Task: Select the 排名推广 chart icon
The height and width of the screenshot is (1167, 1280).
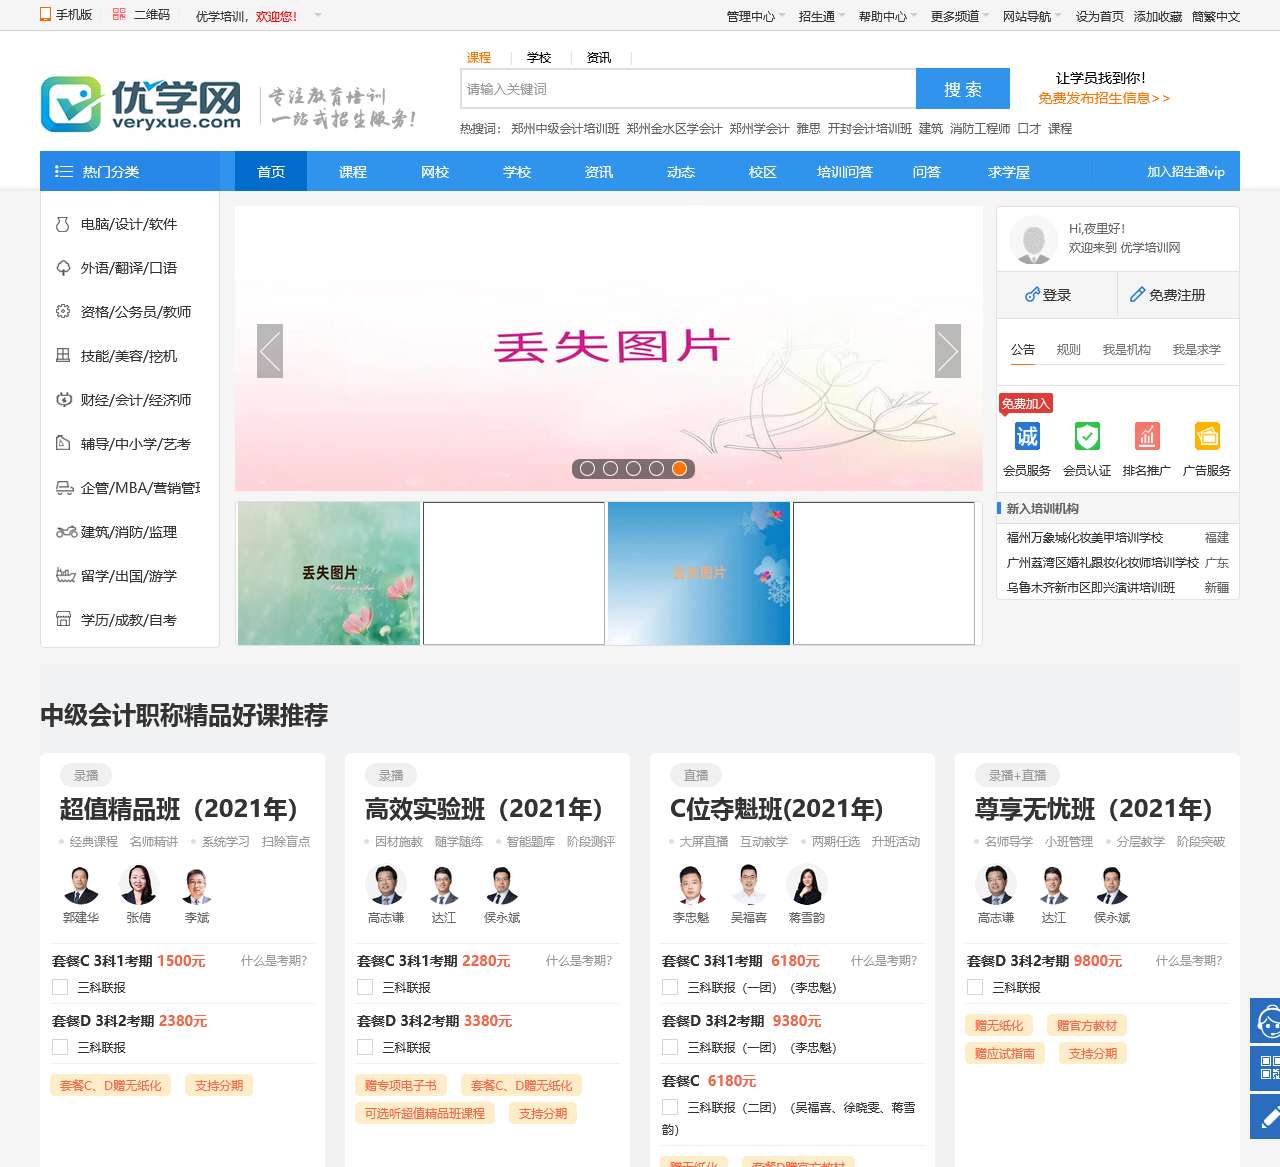Action: [1147, 436]
